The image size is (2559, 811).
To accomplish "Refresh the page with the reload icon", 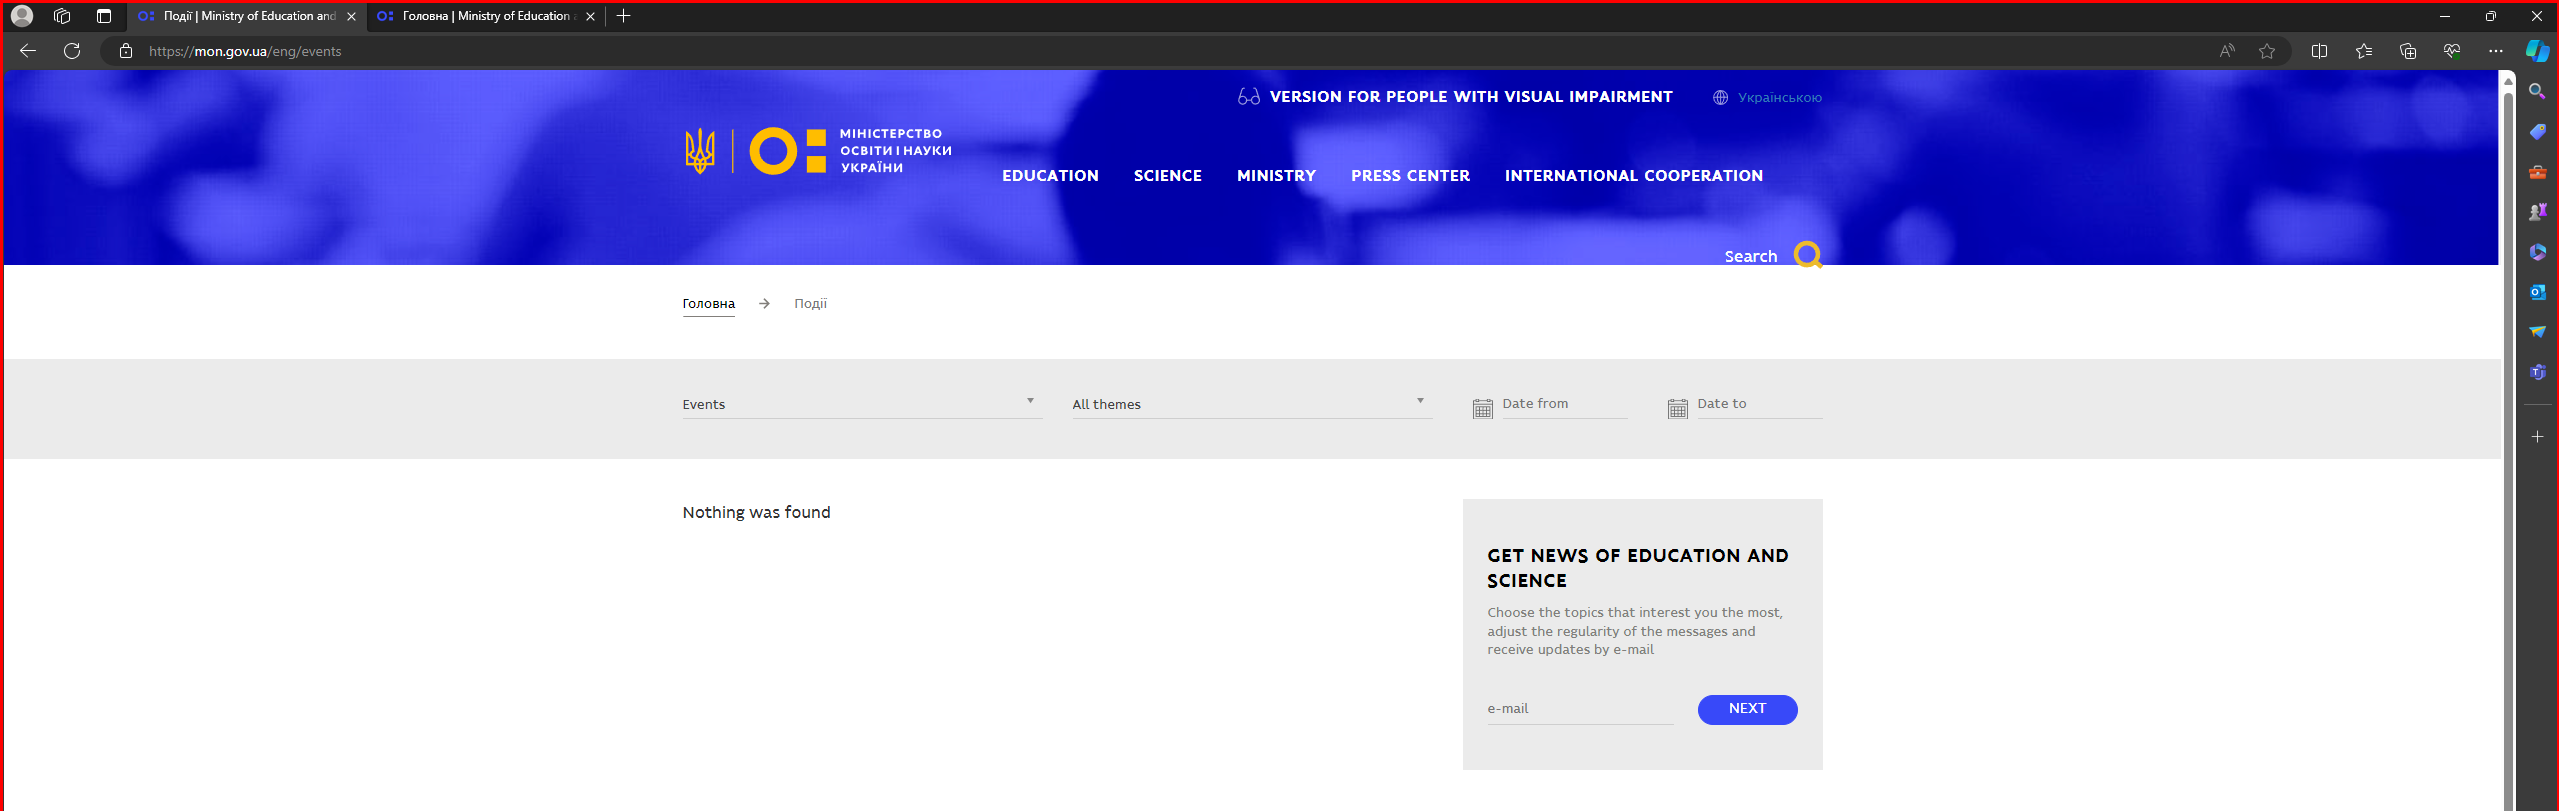I will 72,51.
